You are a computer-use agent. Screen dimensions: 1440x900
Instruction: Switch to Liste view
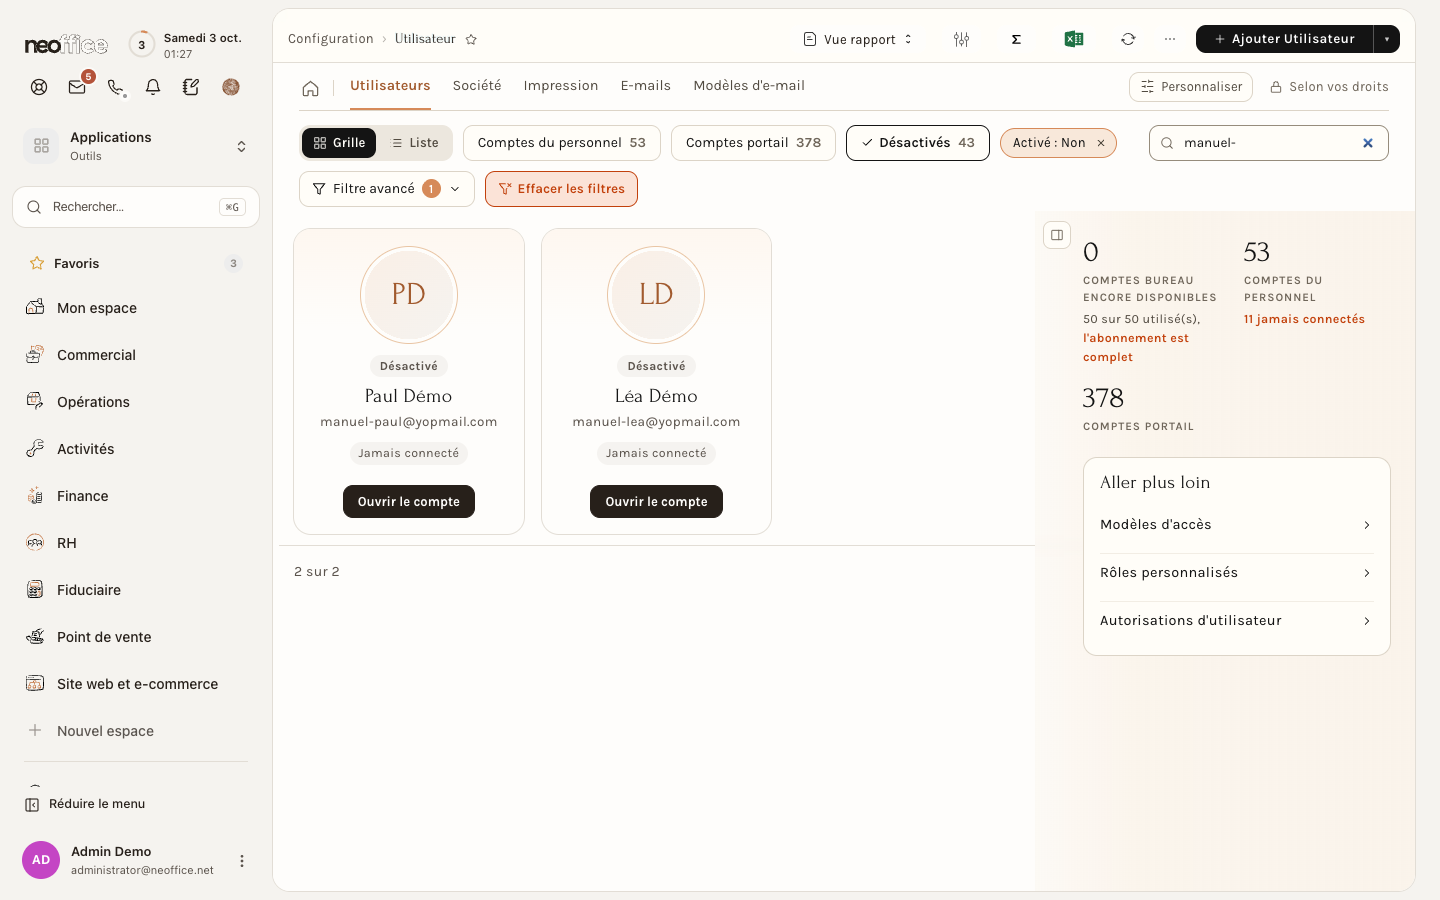[x=415, y=143]
